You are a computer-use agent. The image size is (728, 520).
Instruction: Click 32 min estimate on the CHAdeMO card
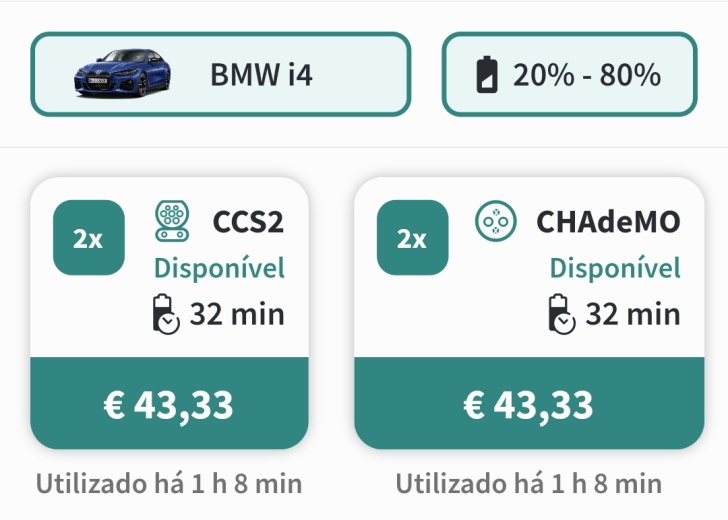click(633, 314)
